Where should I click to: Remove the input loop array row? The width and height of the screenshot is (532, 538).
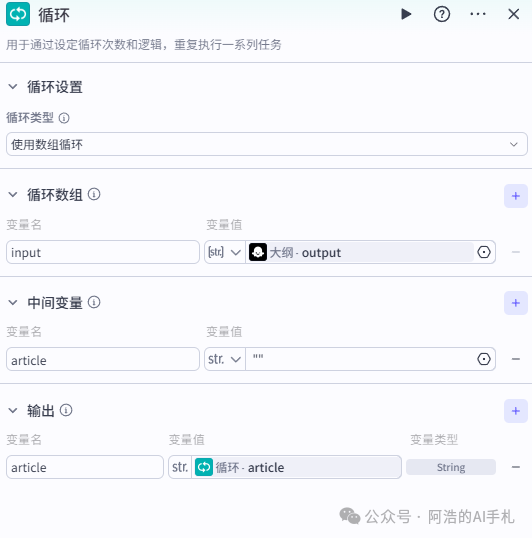click(516, 252)
